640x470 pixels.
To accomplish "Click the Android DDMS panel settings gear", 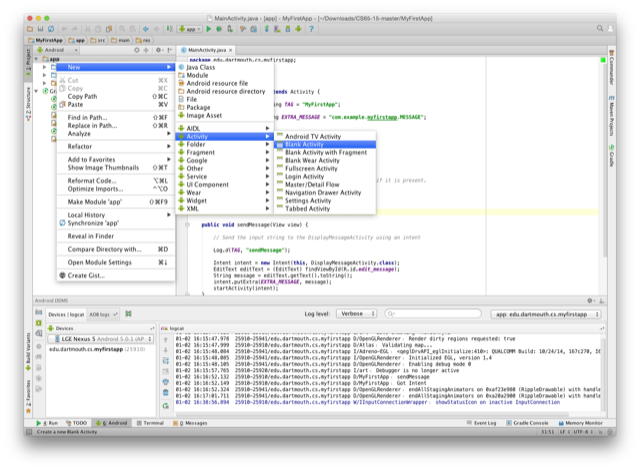I will 590,301.
